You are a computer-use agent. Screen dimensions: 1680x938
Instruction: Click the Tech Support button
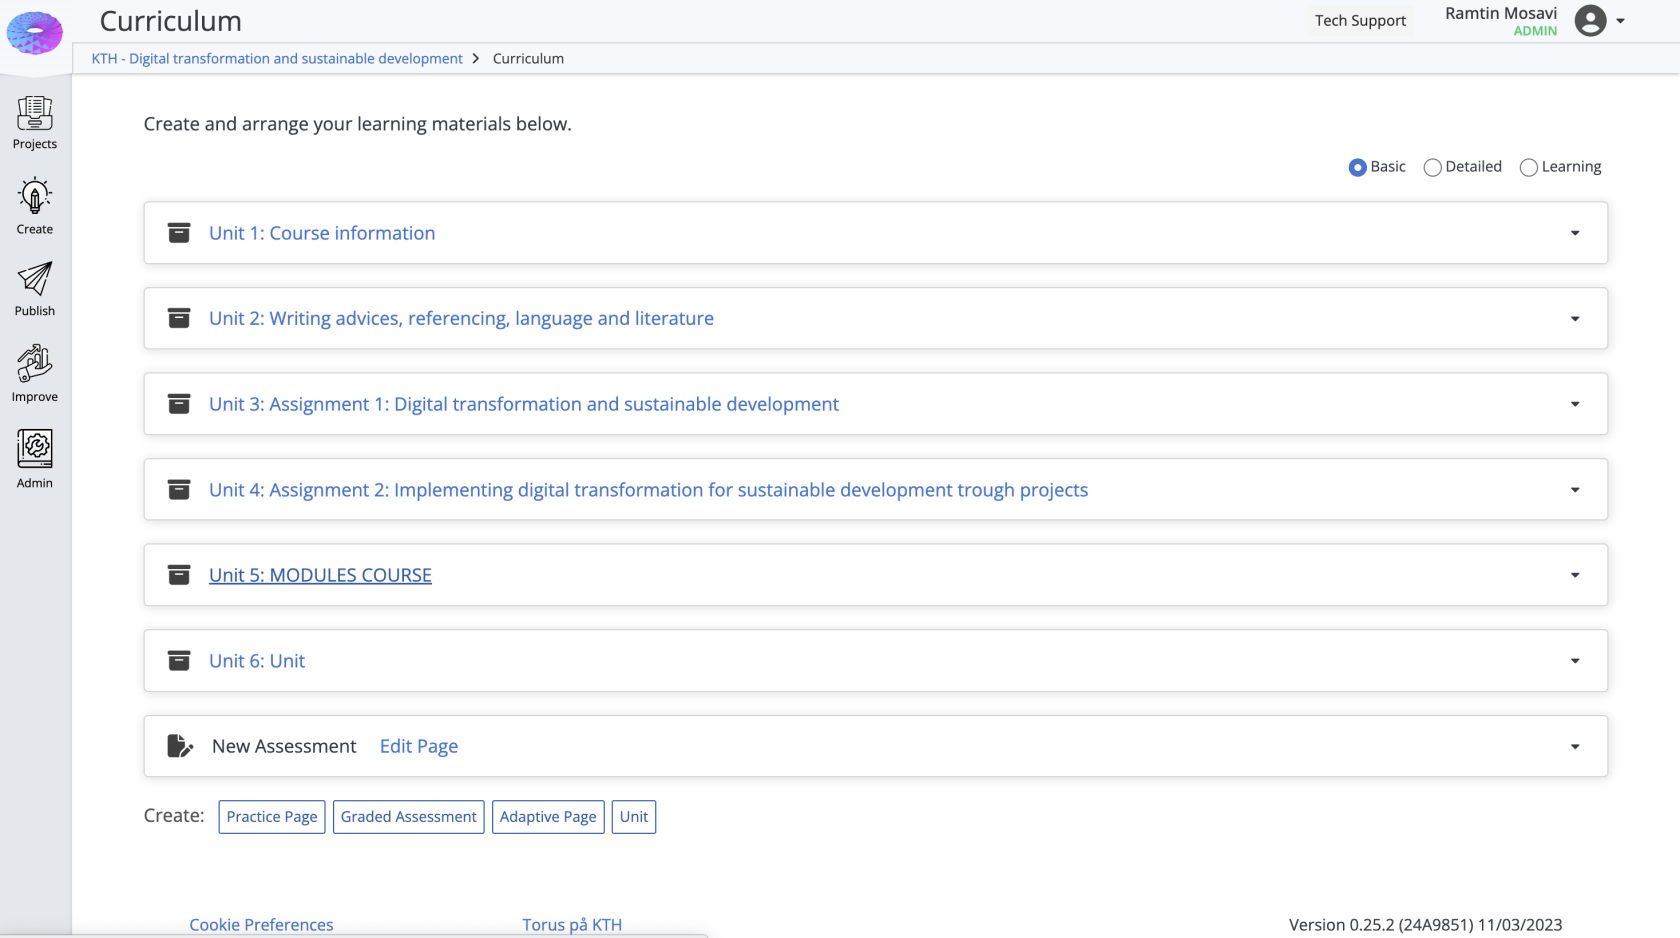click(x=1360, y=20)
